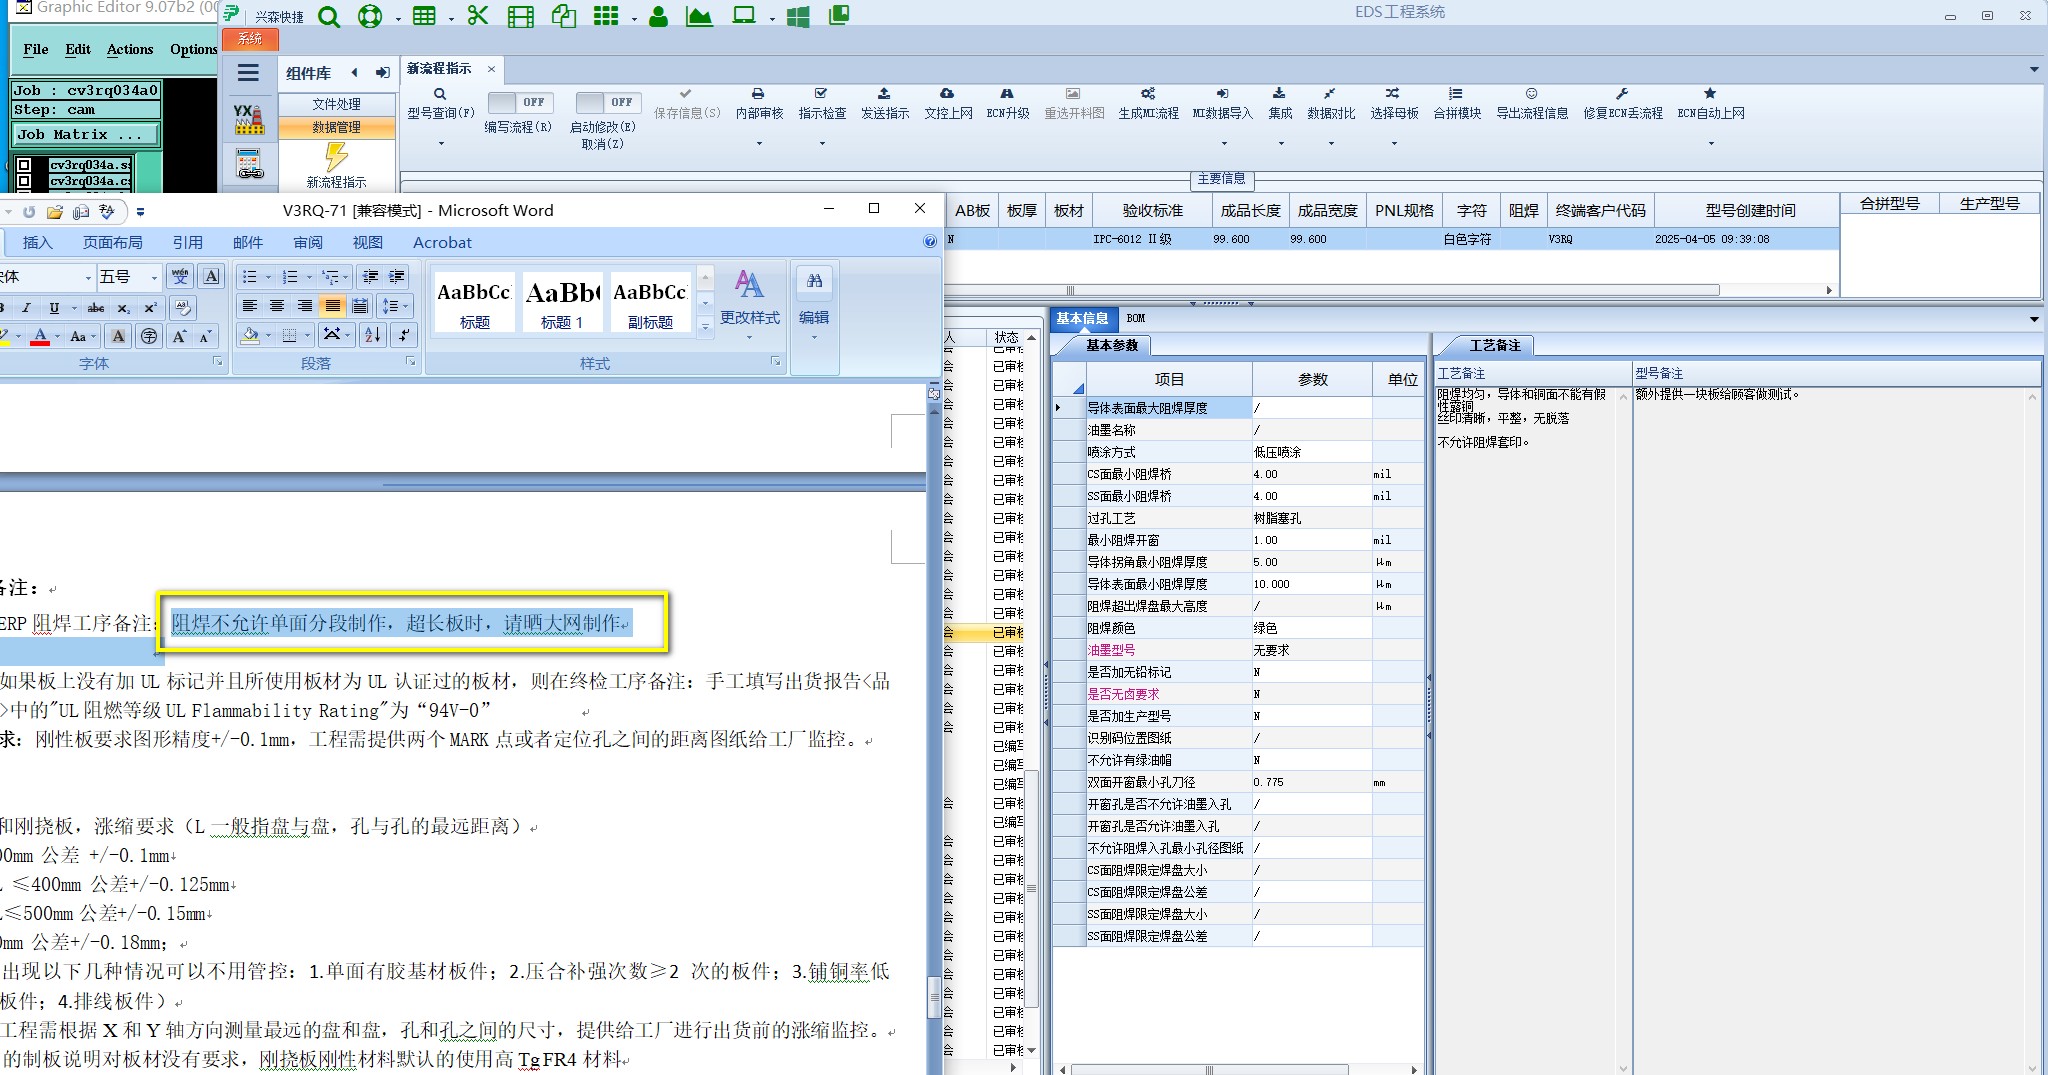The height and width of the screenshot is (1075, 2048).
Task: Expand 型号查询(F) dropdown arrow
Action: pyautogui.click(x=440, y=143)
